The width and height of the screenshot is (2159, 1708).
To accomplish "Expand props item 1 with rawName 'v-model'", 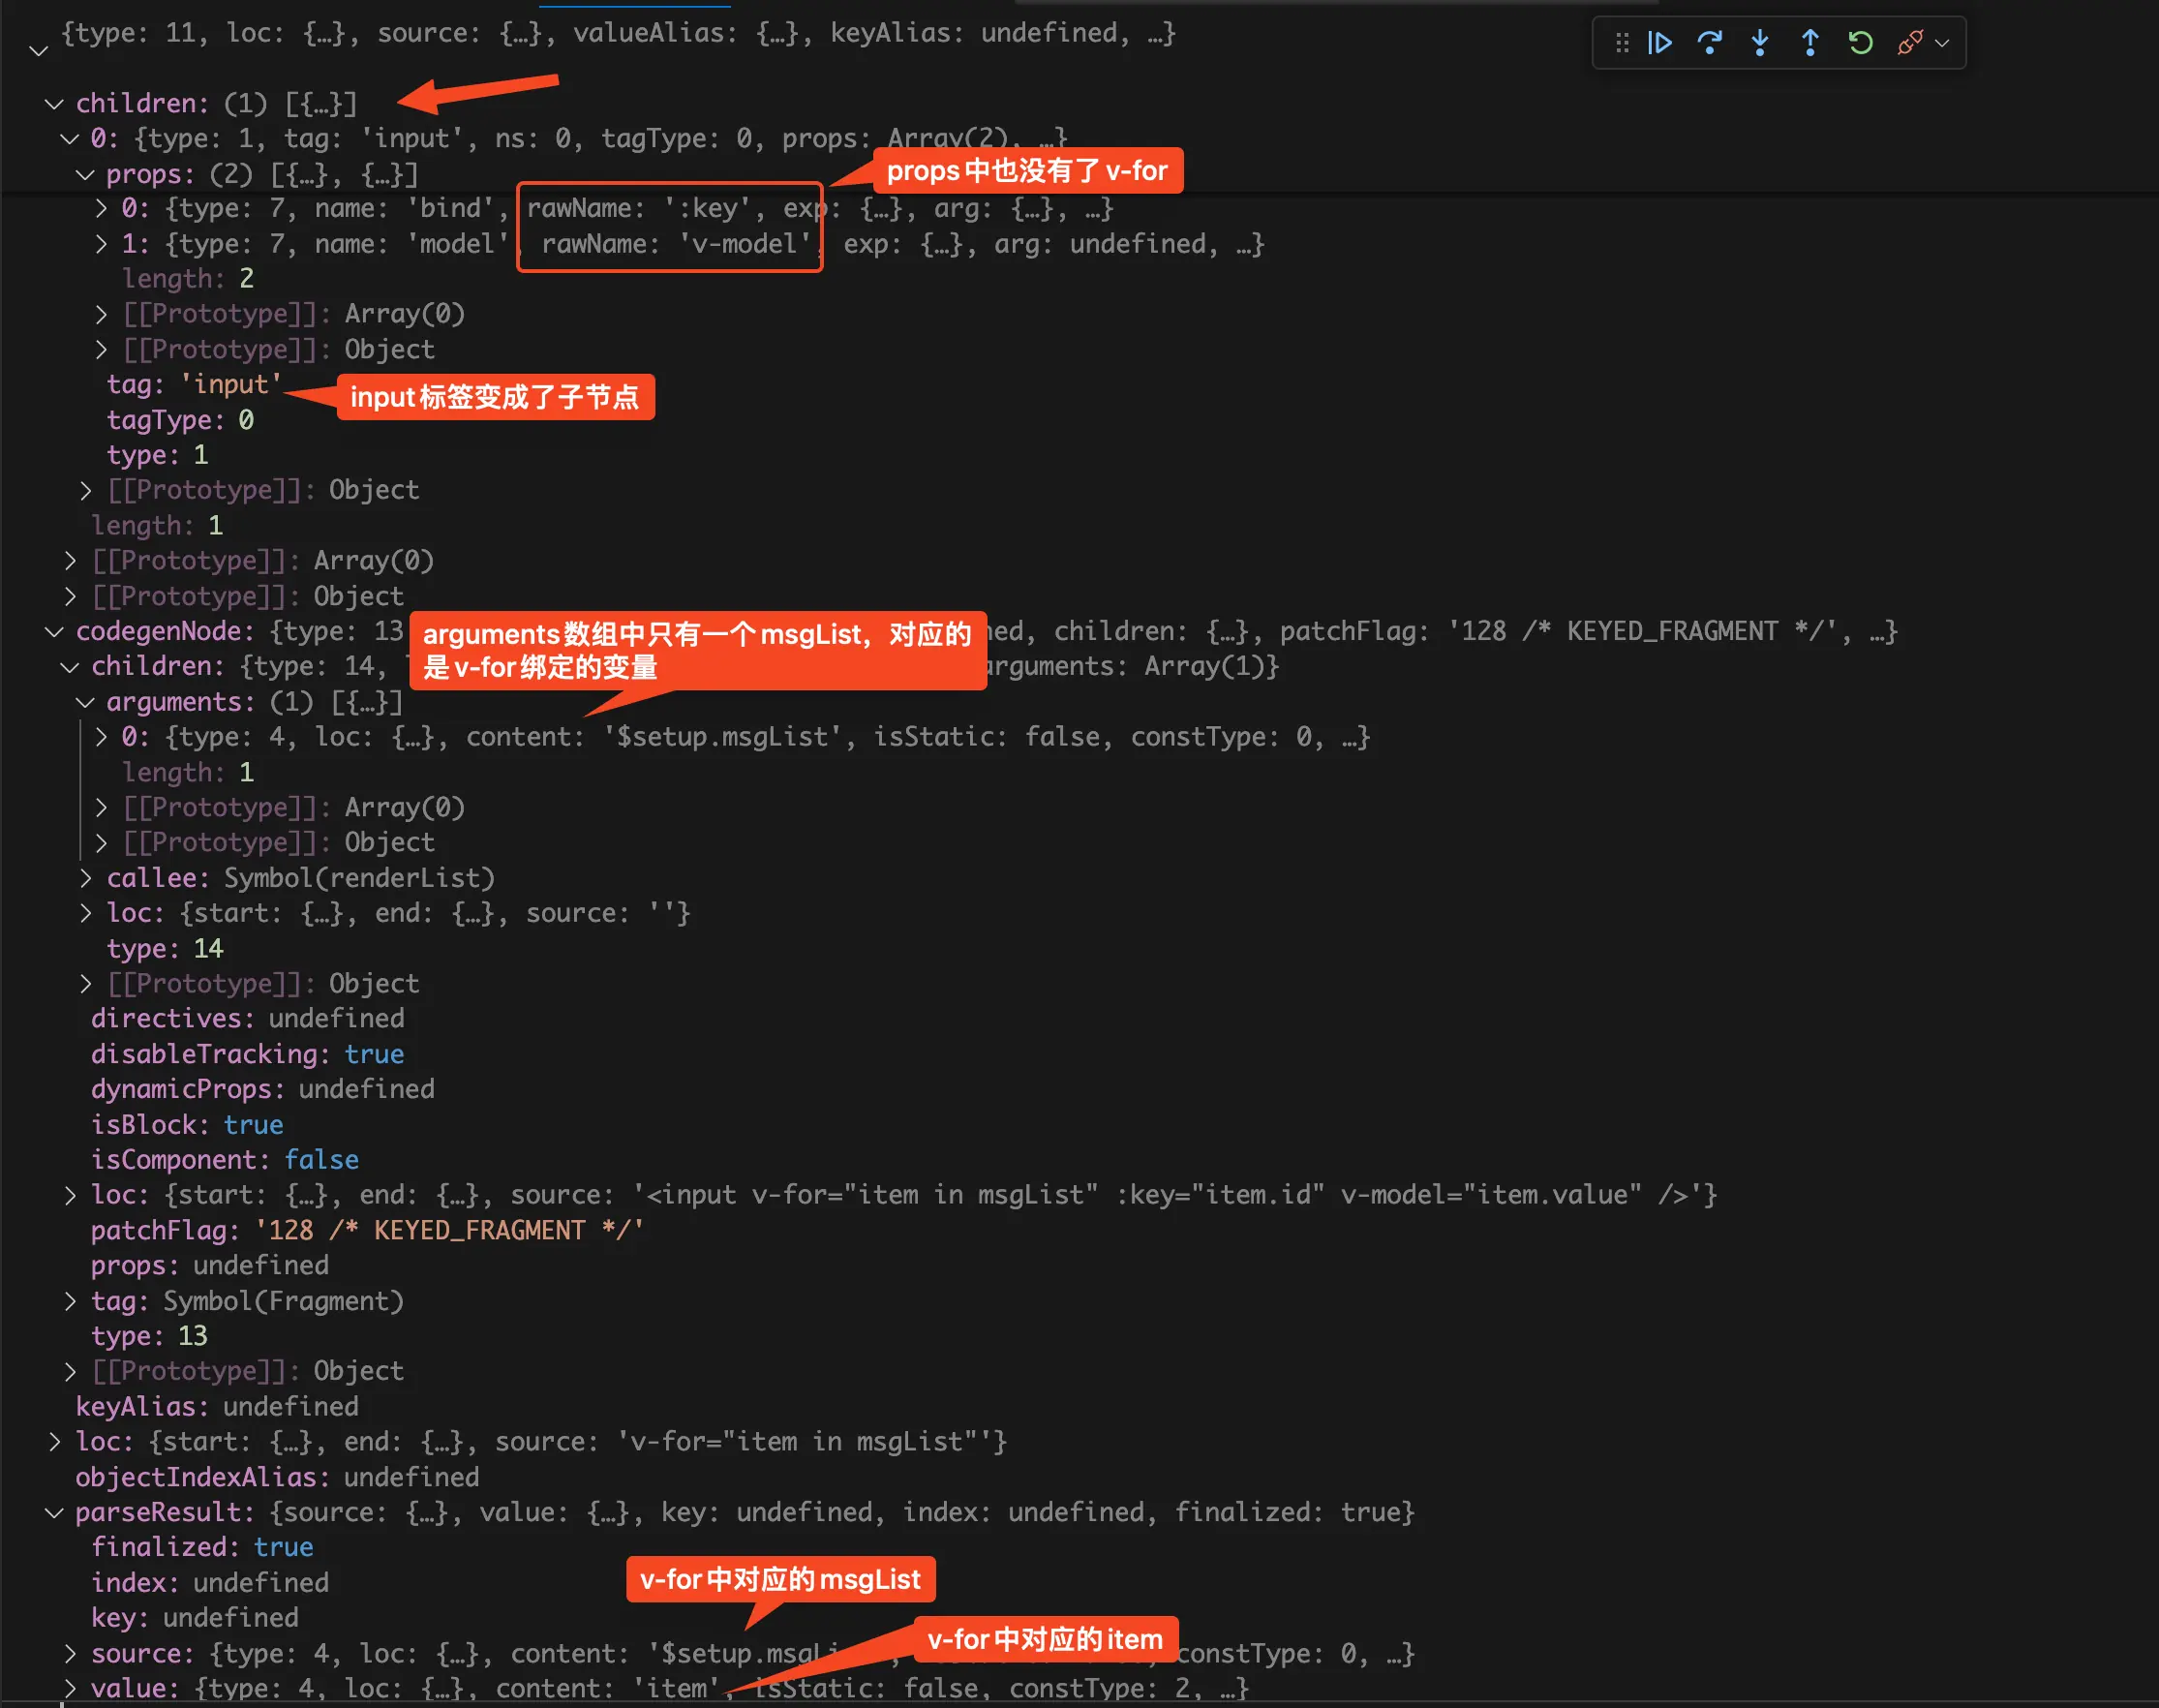I will [x=101, y=244].
